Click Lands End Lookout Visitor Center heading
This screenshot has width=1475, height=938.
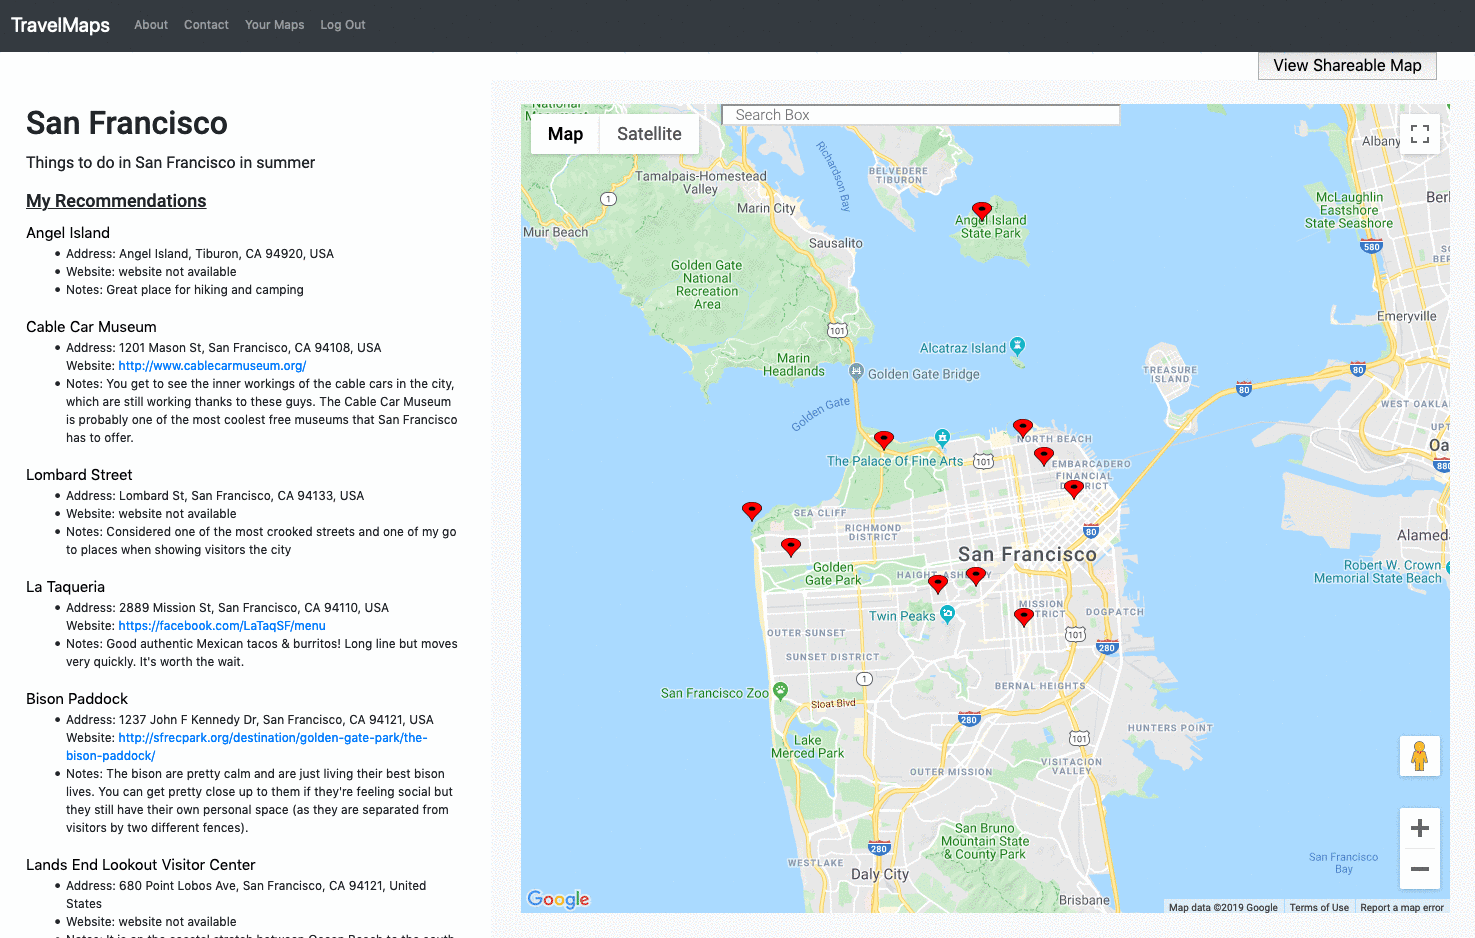tap(141, 865)
